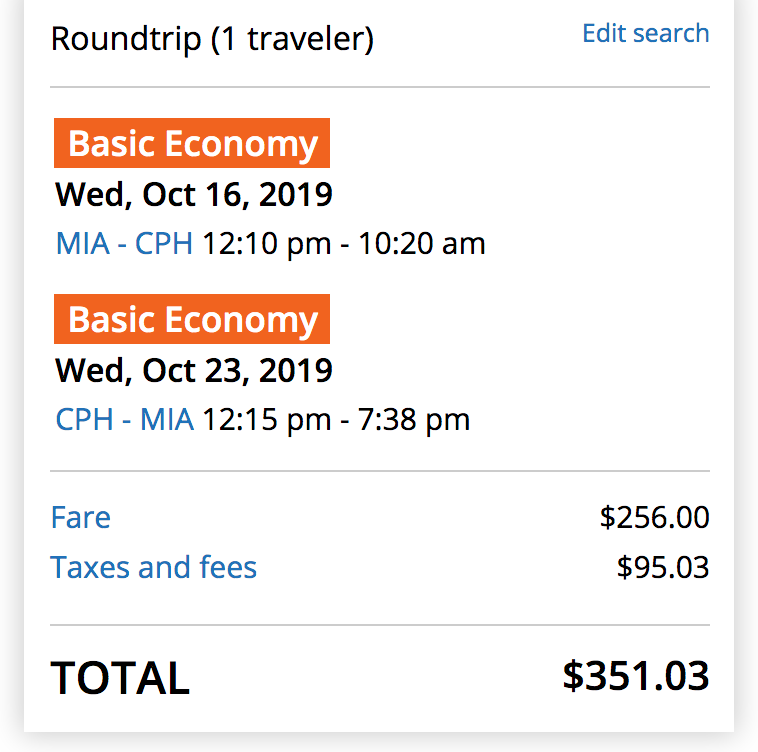
Task: Click the TOTAL label
Action: coord(120,678)
